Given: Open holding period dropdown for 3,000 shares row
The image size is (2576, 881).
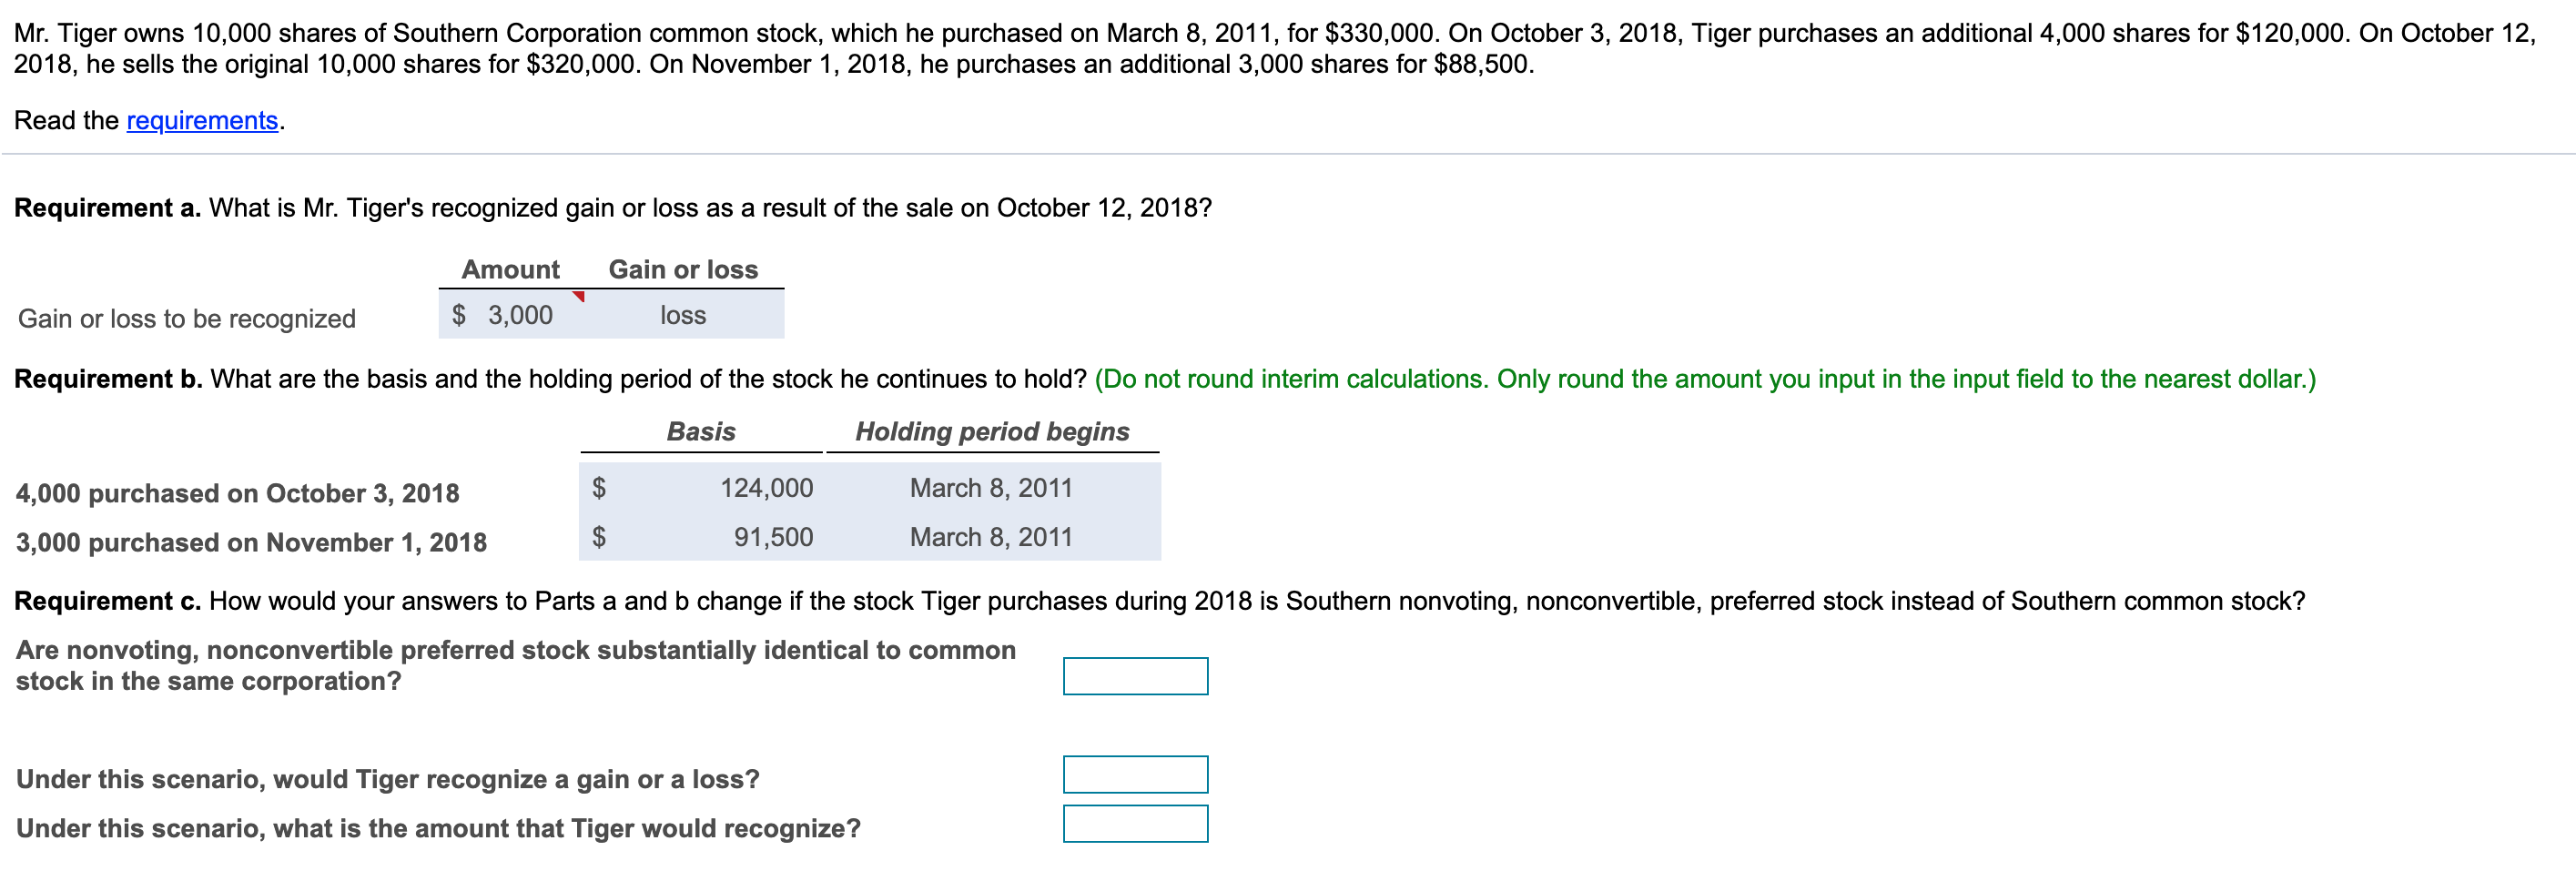Looking at the screenshot, I should coord(990,537).
